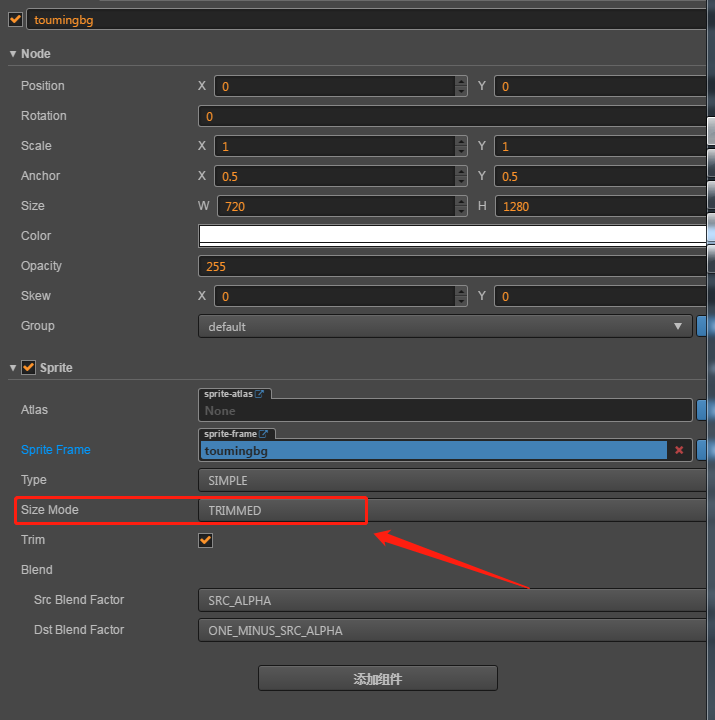This screenshot has width=715, height=720.
Task: Click the blue button next to Sprite Frame field
Action: pos(701,450)
